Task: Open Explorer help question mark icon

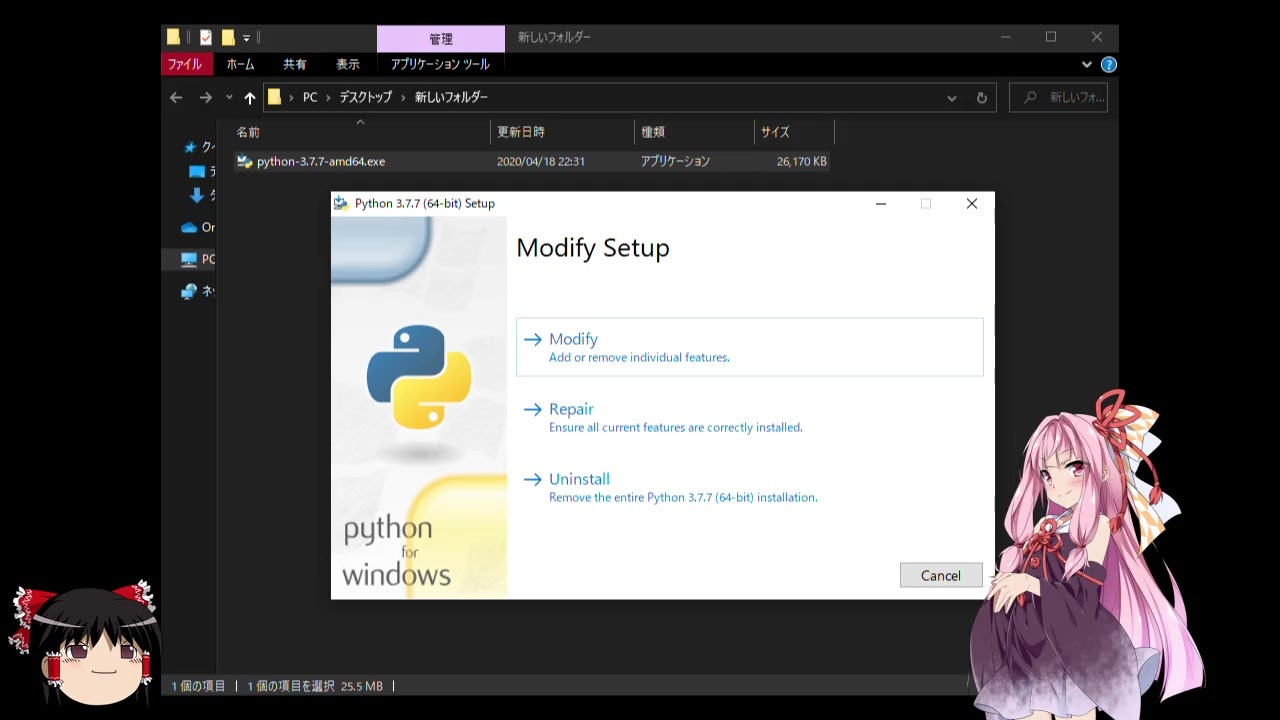Action: pos(1109,64)
